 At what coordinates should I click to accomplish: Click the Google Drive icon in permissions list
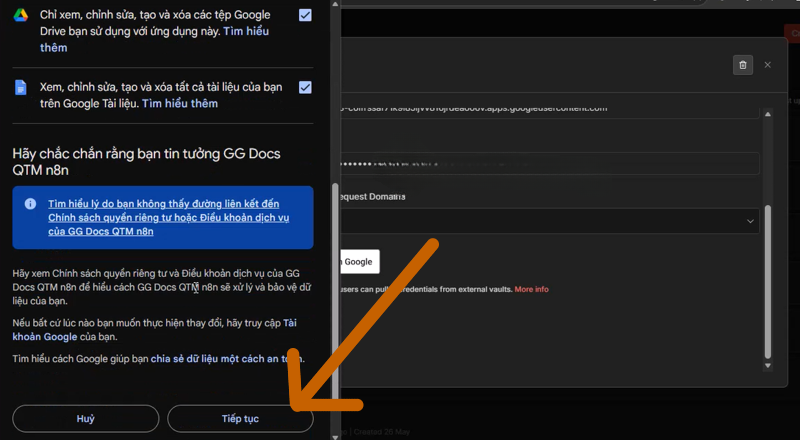point(20,15)
